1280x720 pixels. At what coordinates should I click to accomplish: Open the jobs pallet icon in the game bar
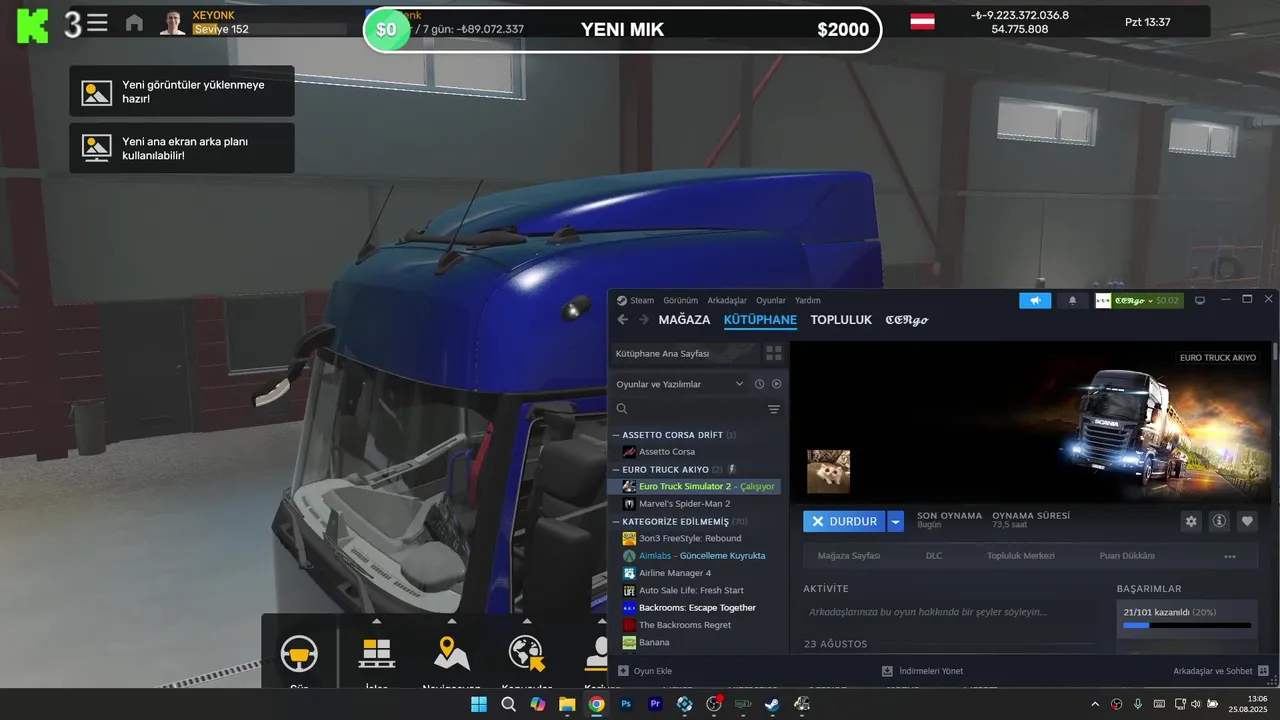click(376, 653)
